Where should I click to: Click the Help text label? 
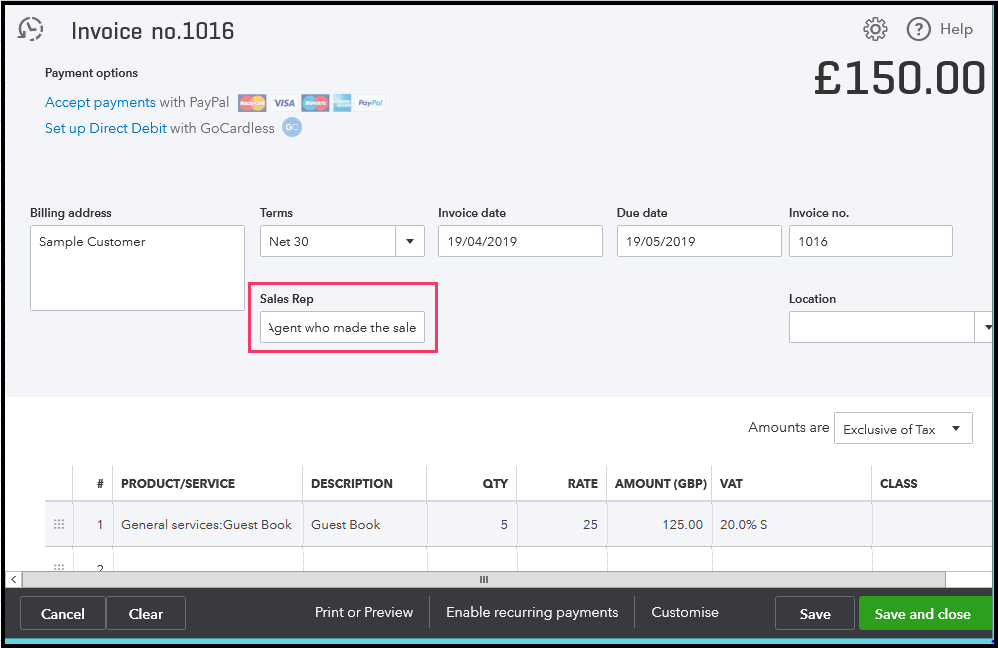pos(956,29)
